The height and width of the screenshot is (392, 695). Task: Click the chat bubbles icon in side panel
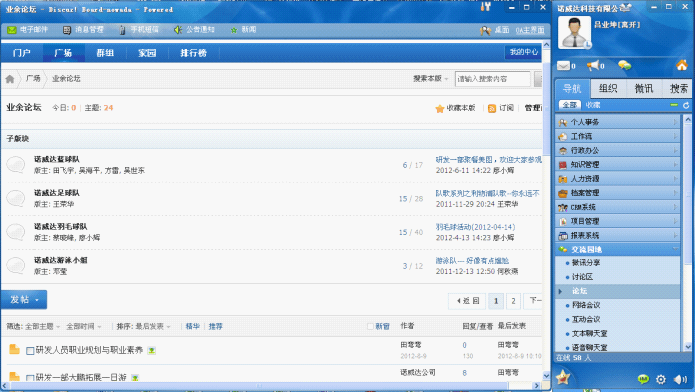pos(625,66)
